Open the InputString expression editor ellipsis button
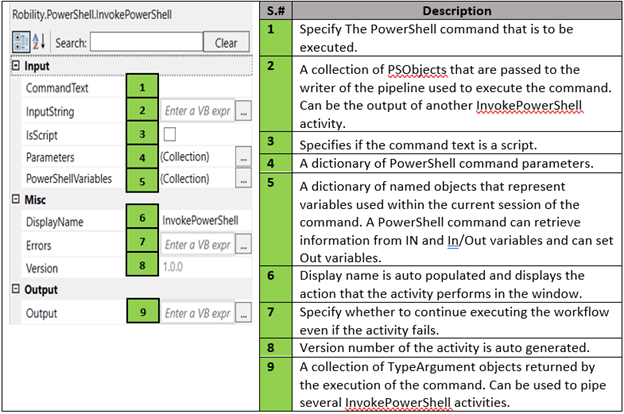The width and height of the screenshot is (624, 414). [243, 111]
